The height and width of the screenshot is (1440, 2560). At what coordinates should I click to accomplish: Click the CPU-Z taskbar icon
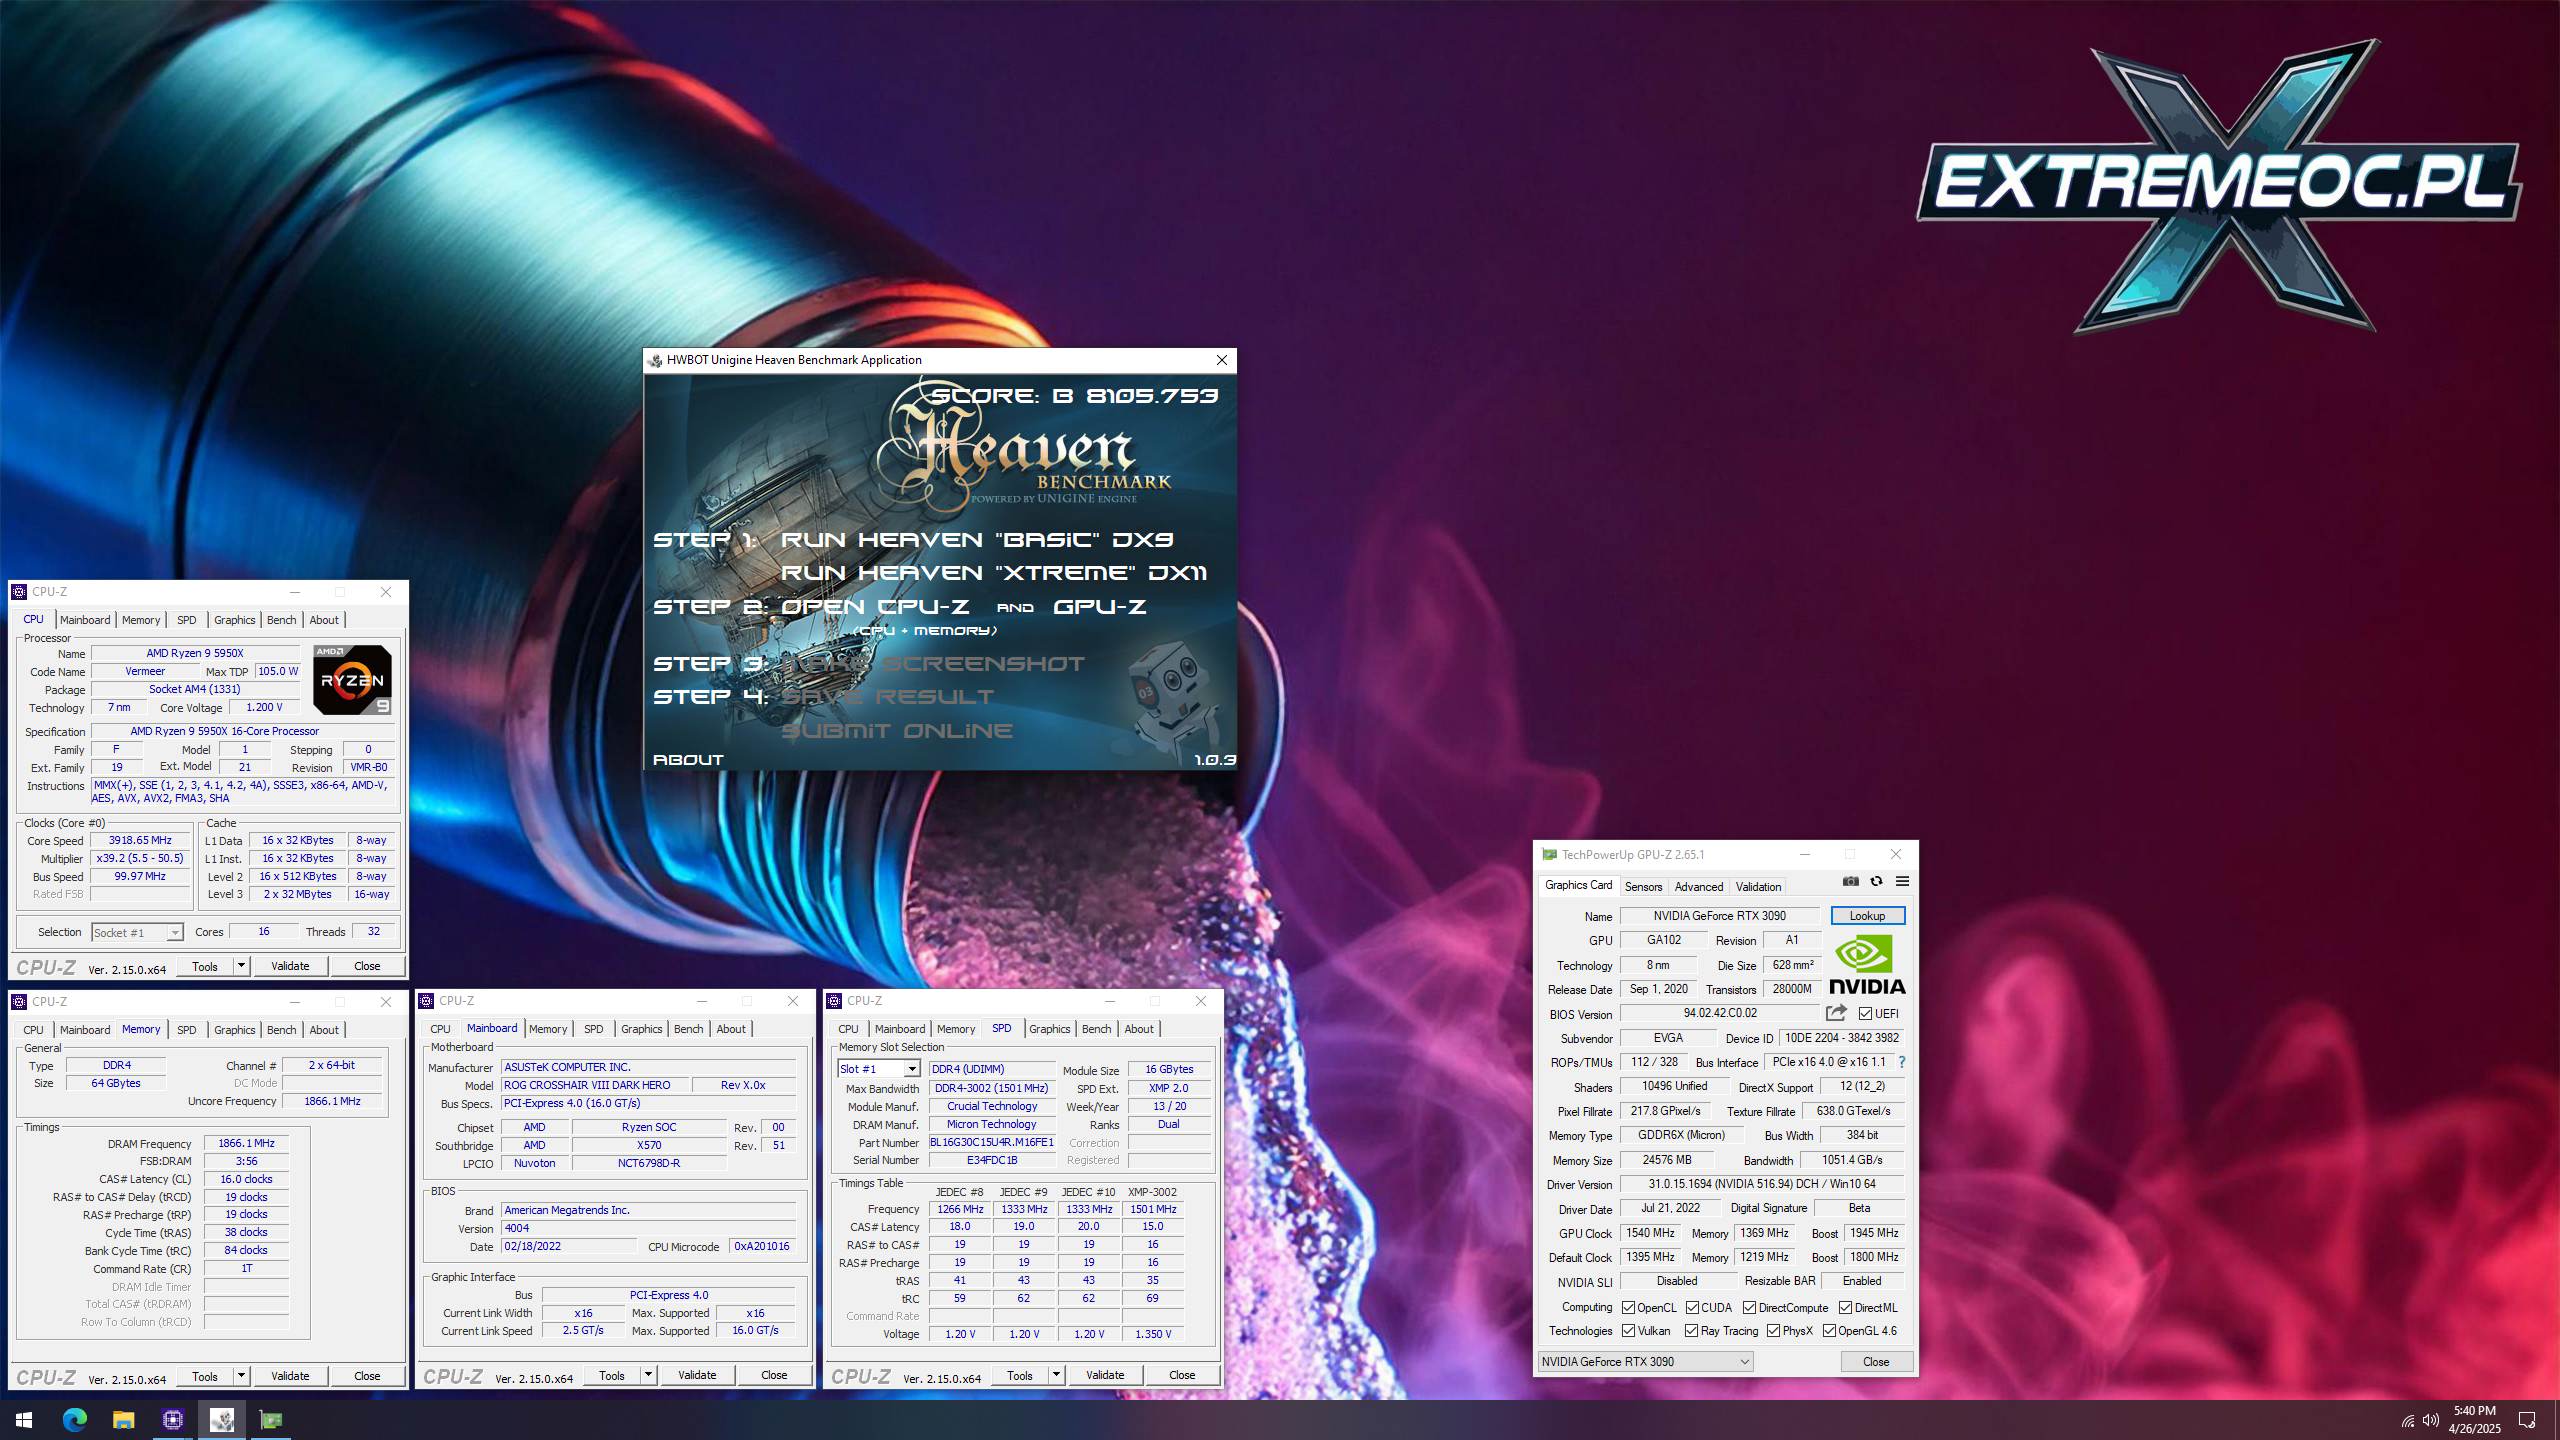click(x=172, y=1420)
